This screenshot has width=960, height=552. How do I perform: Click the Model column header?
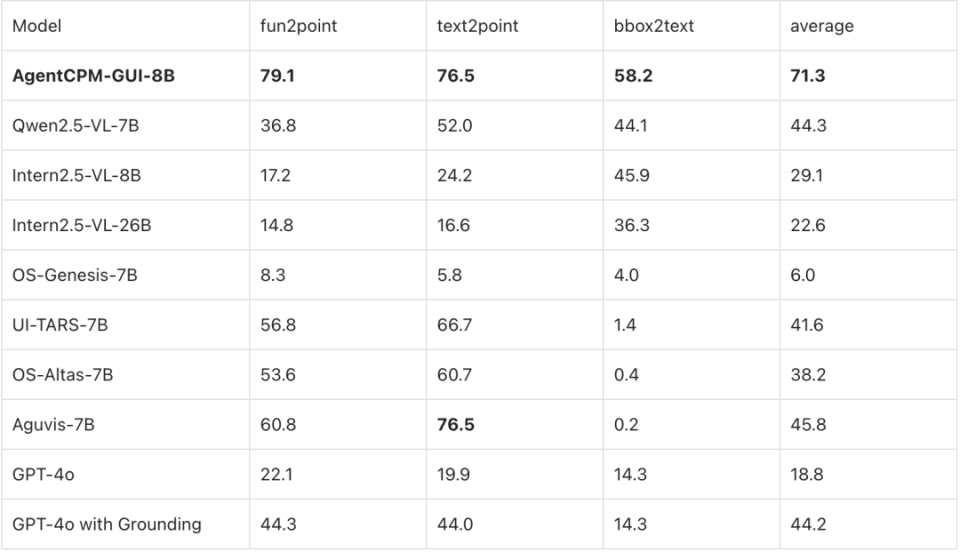click(36, 26)
